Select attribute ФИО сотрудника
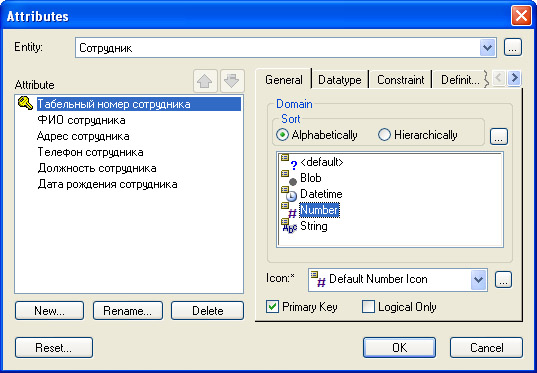 click(x=81, y=120)
